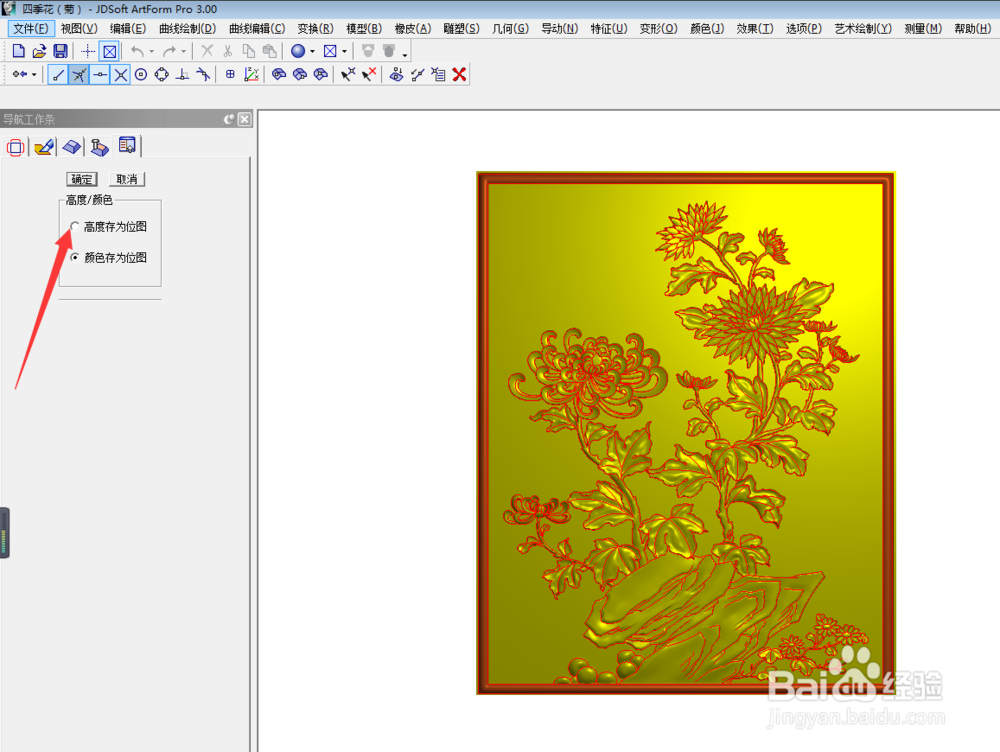The image size is (1000, 752).
Task: Open the display mode dropdown arrow
Action: coord(344,52)
